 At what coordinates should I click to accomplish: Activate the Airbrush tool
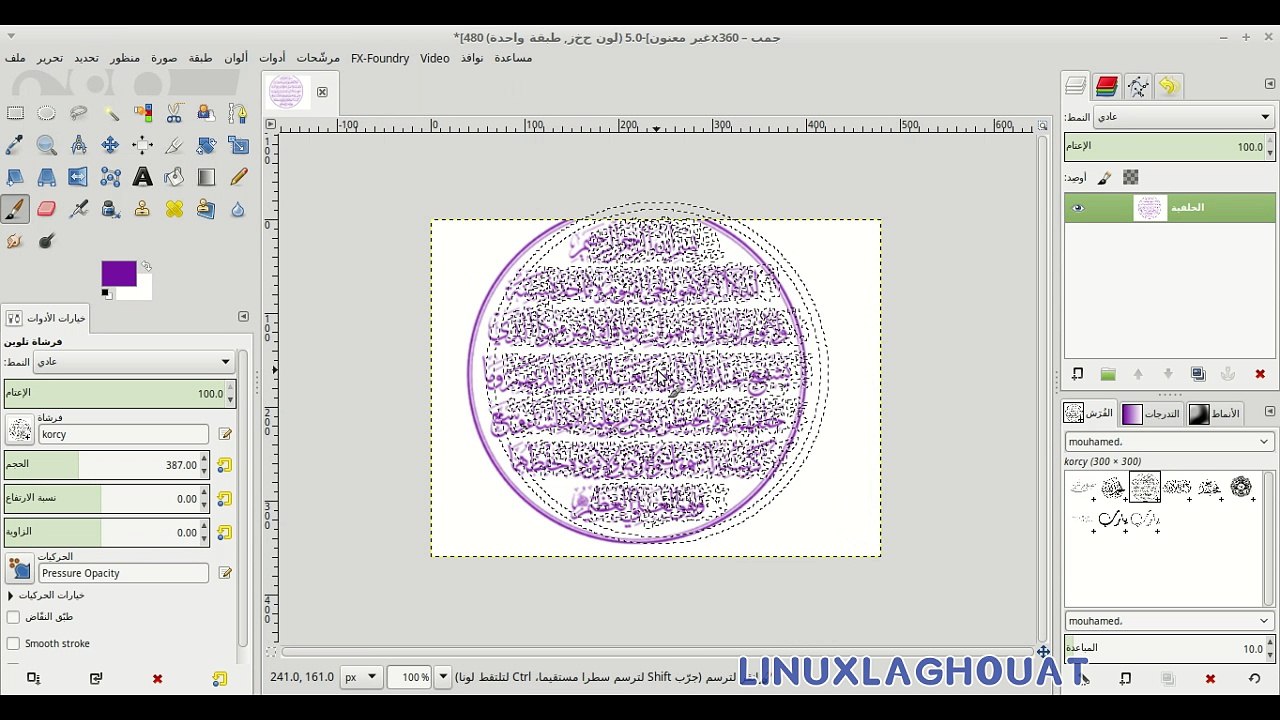pyautogui.click(x=79, y=209)
